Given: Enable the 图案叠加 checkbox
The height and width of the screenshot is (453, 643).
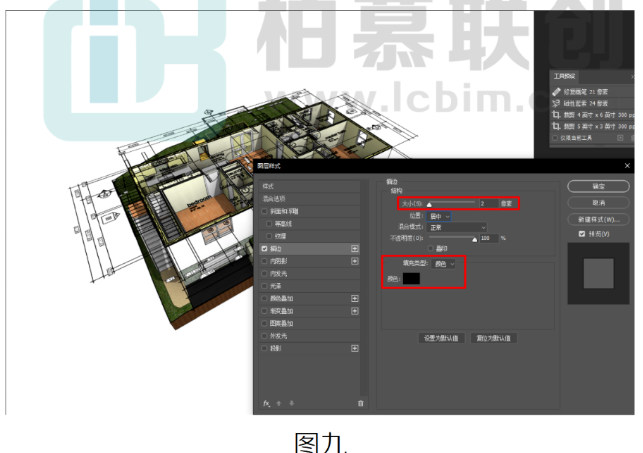Looking at the screenshot, I should point(264,323).
